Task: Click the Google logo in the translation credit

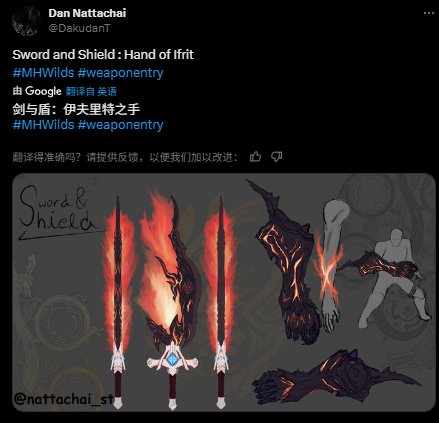Action: pyautogui.click(x=43, y=91)
